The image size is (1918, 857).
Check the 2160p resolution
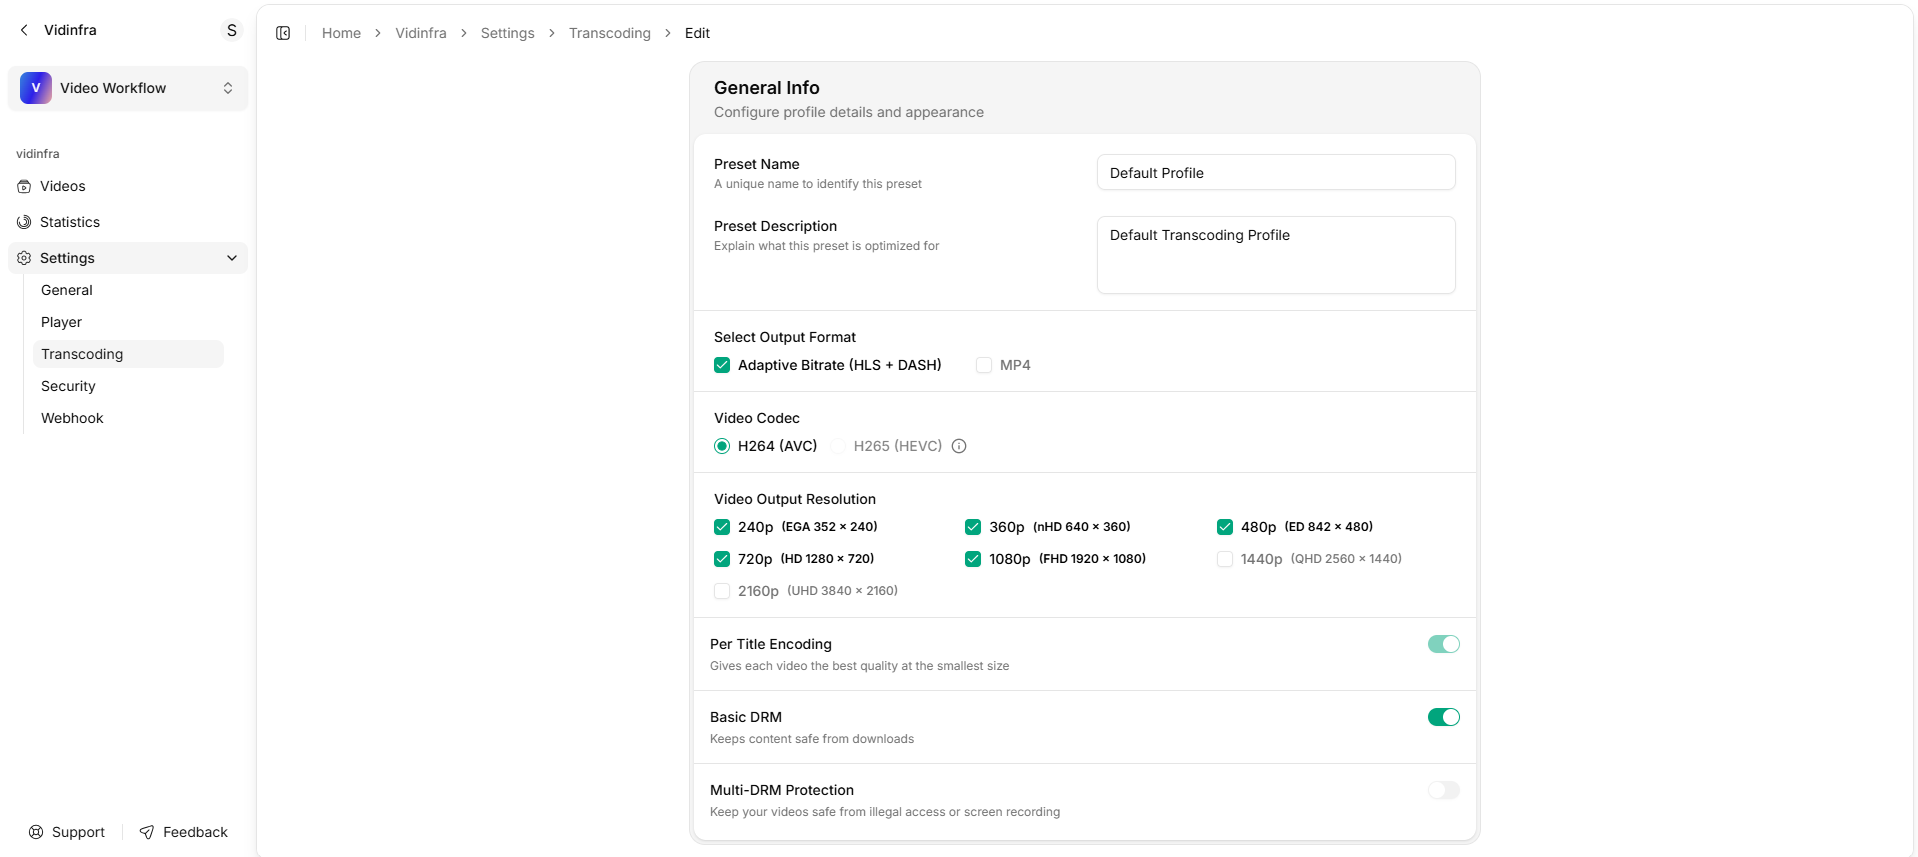click(722, 591)
